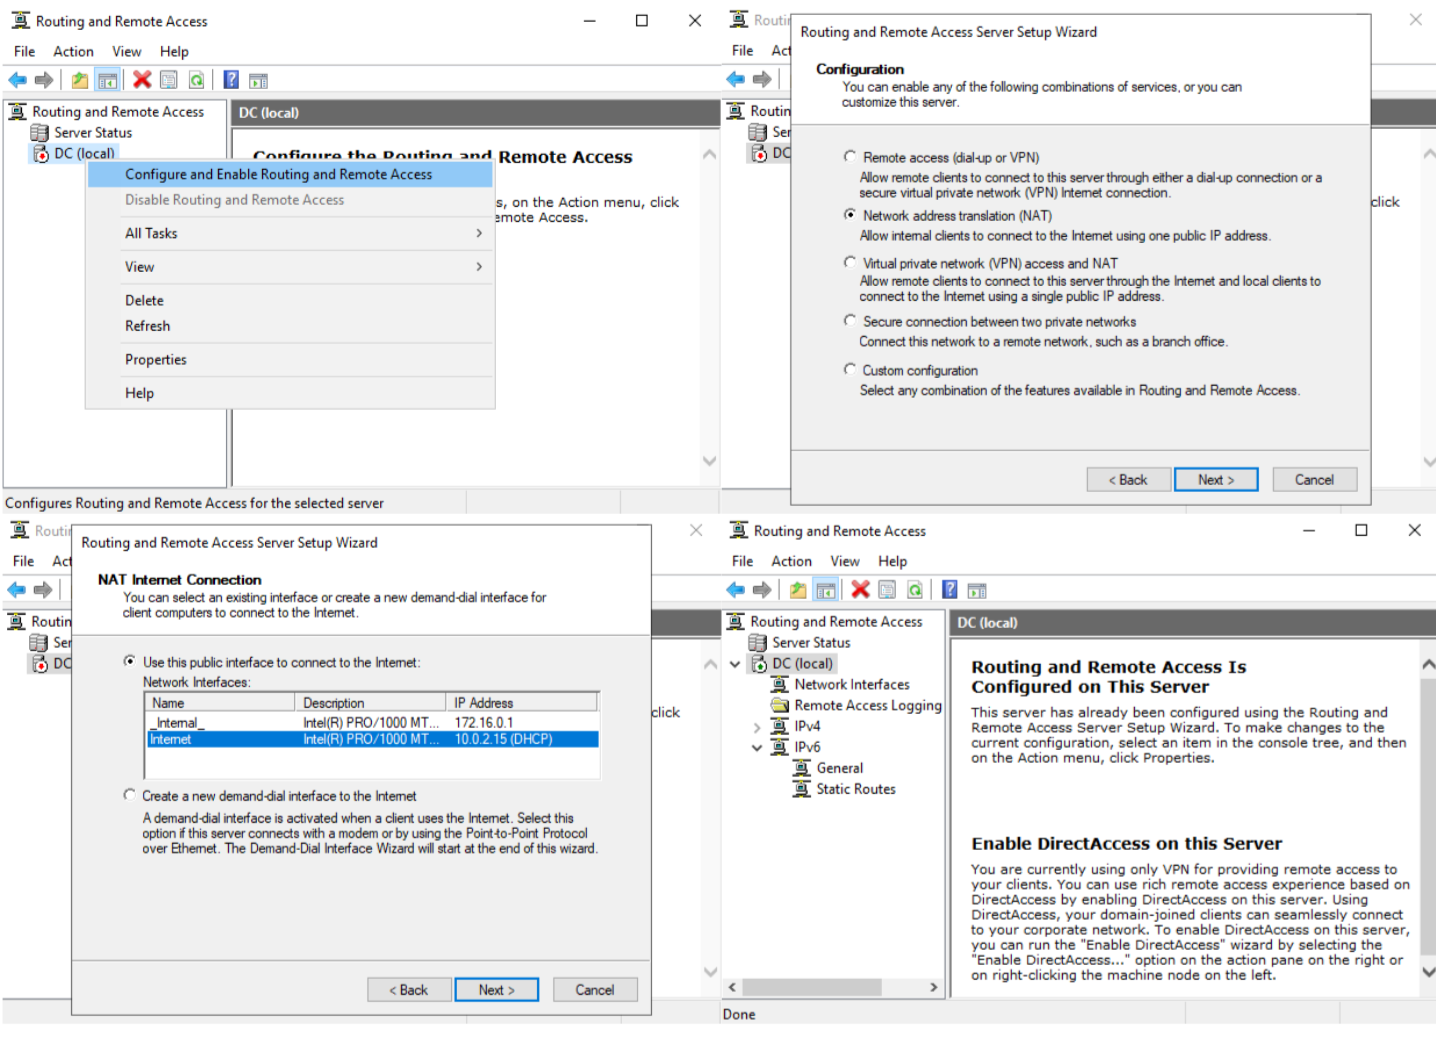Select Create a new demand-dial interface option
The image size is (1436, 1055).
(x=130, y=796)
